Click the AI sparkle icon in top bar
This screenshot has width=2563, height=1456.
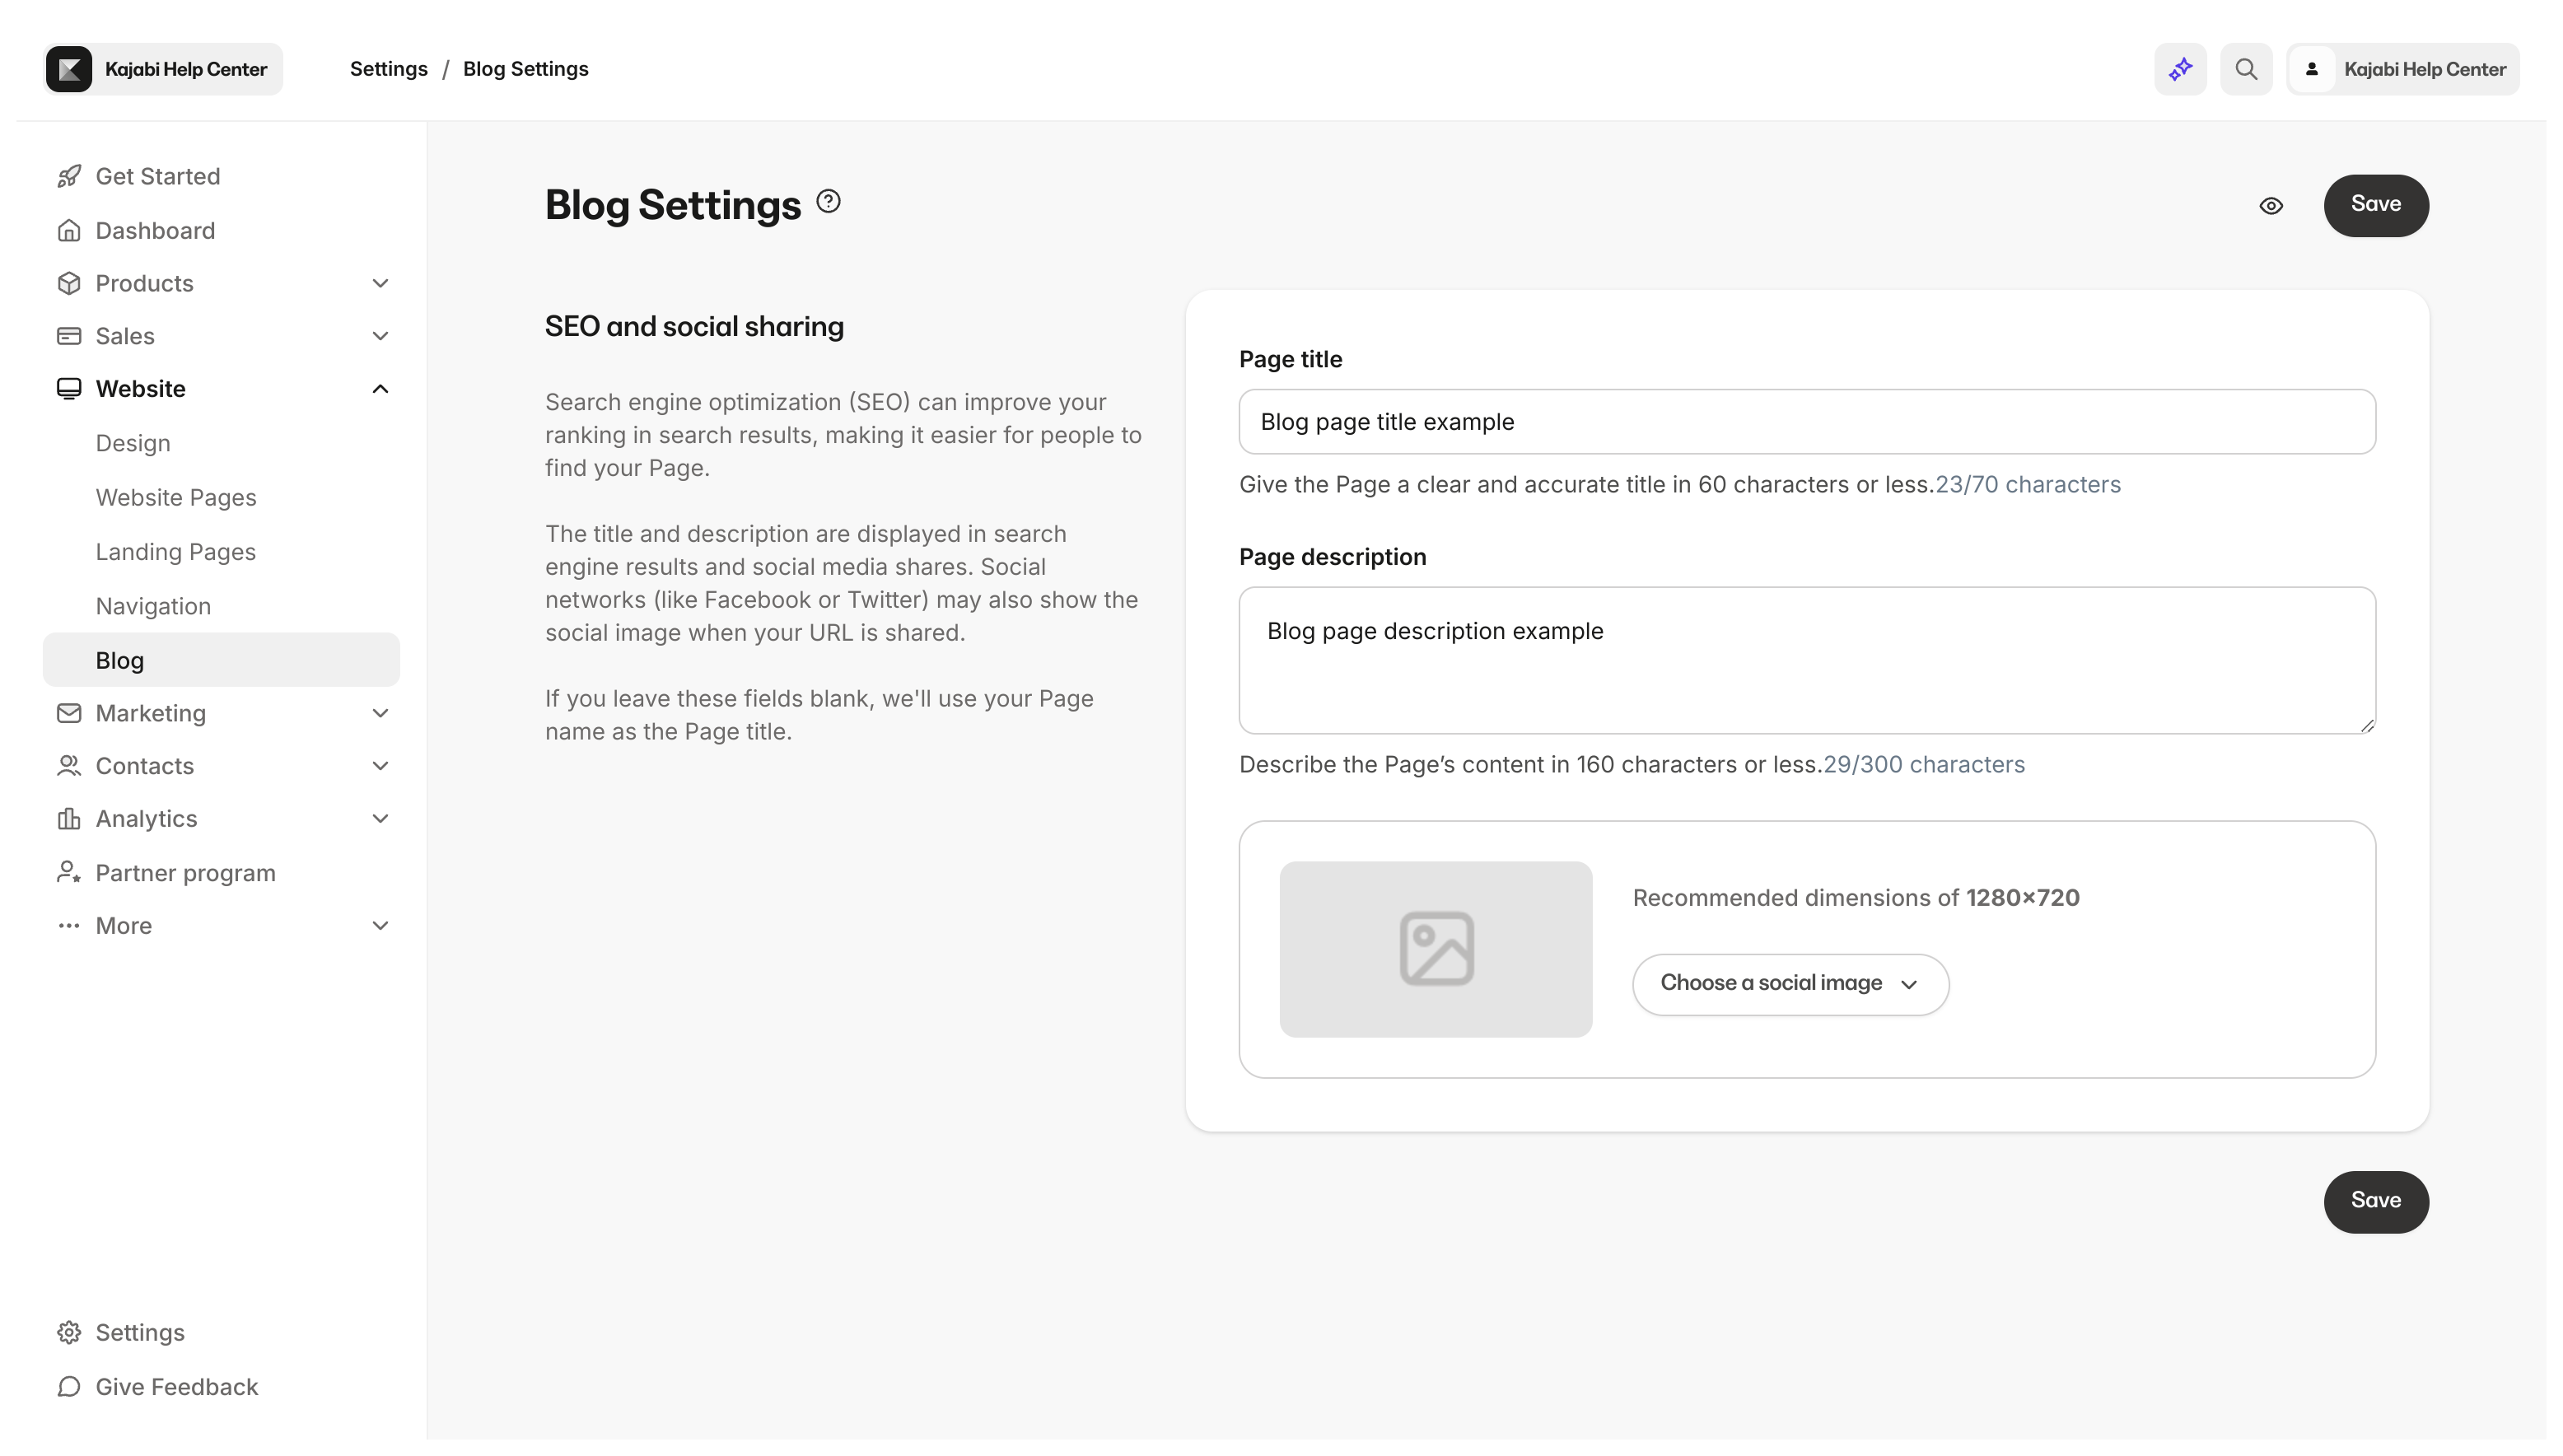tap(2180, 69)
